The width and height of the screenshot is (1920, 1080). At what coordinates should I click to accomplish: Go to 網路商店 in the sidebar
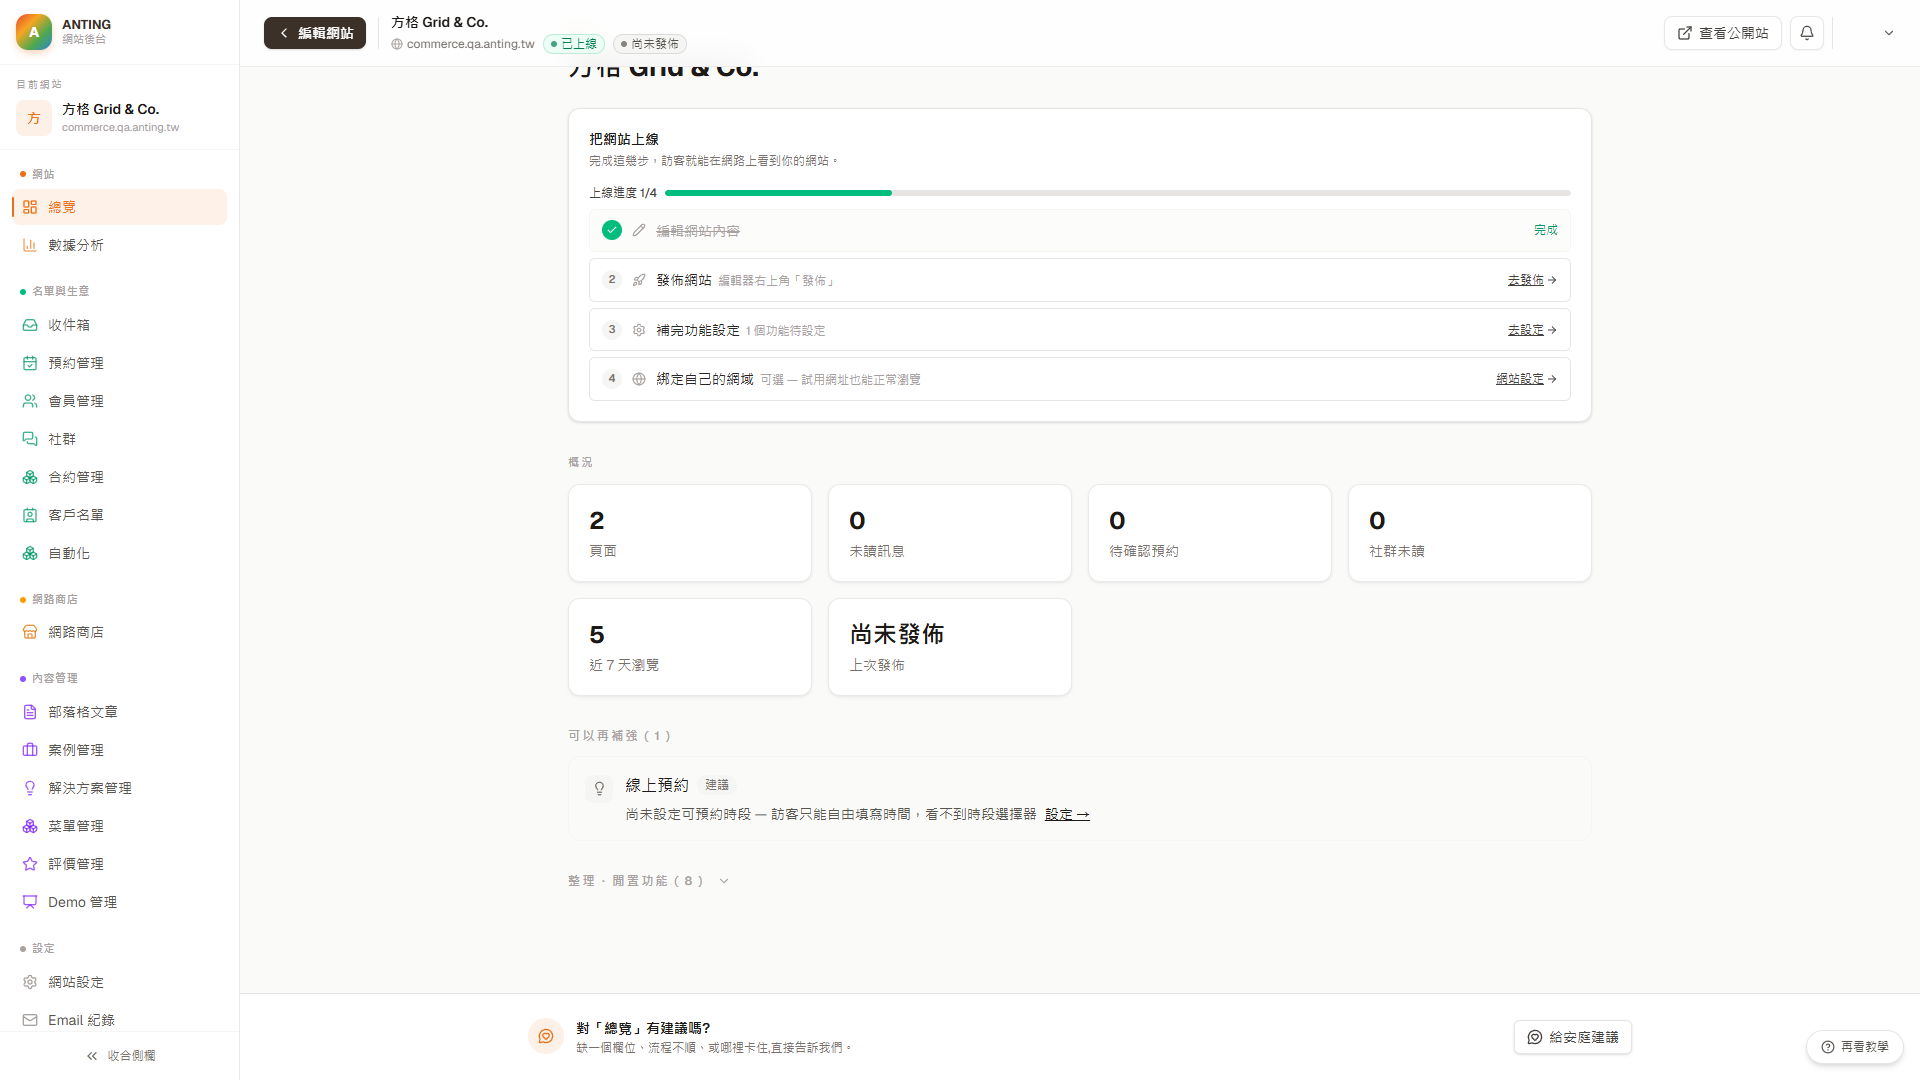click(x=120, y=632)
